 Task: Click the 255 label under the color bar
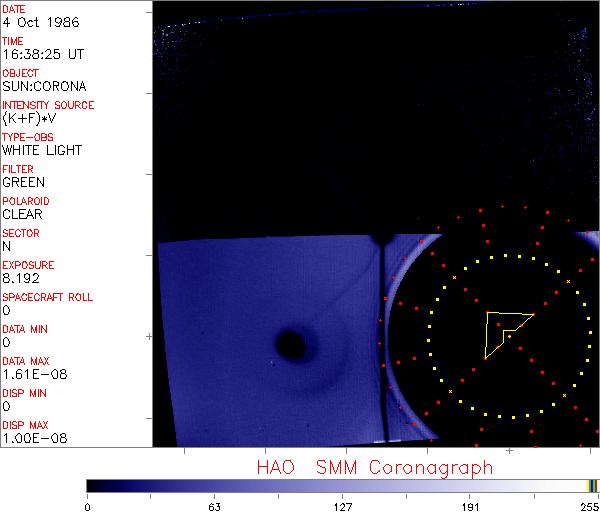(588, 506)
